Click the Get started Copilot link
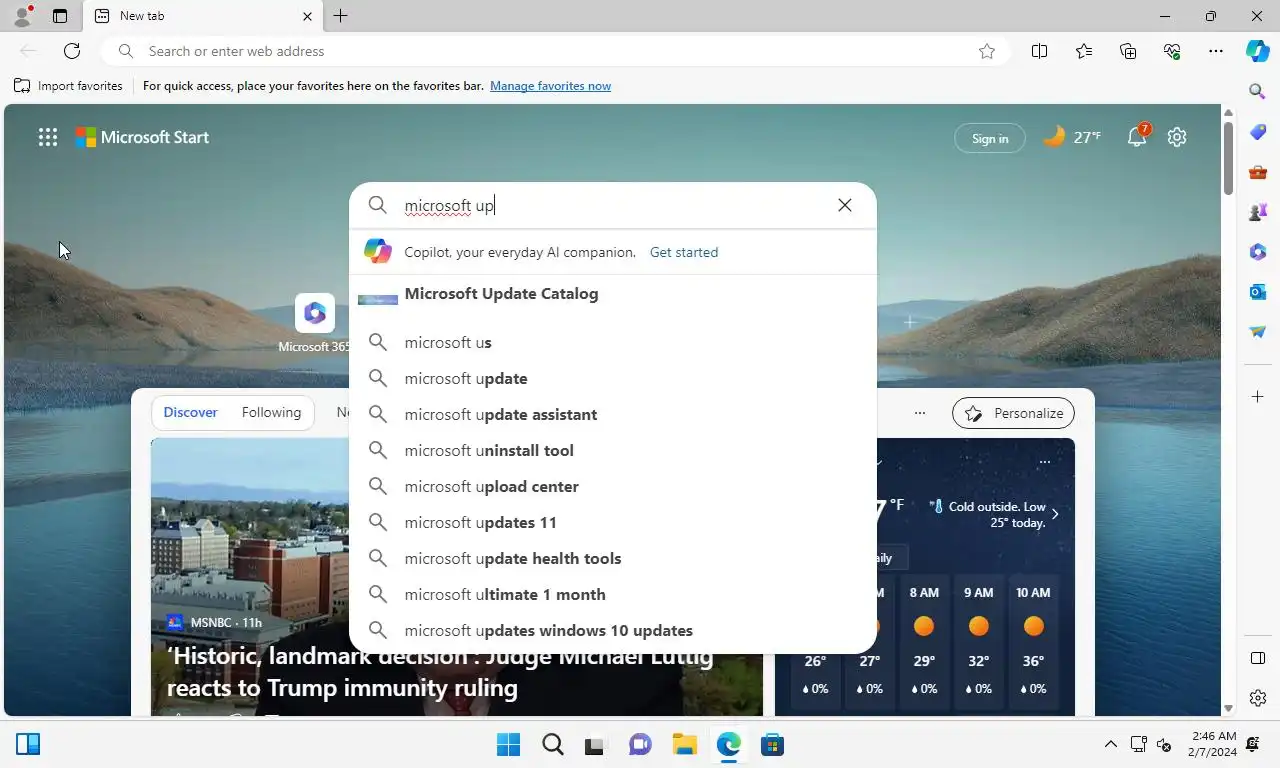1280x768 pixels. (x=684, y=252)
